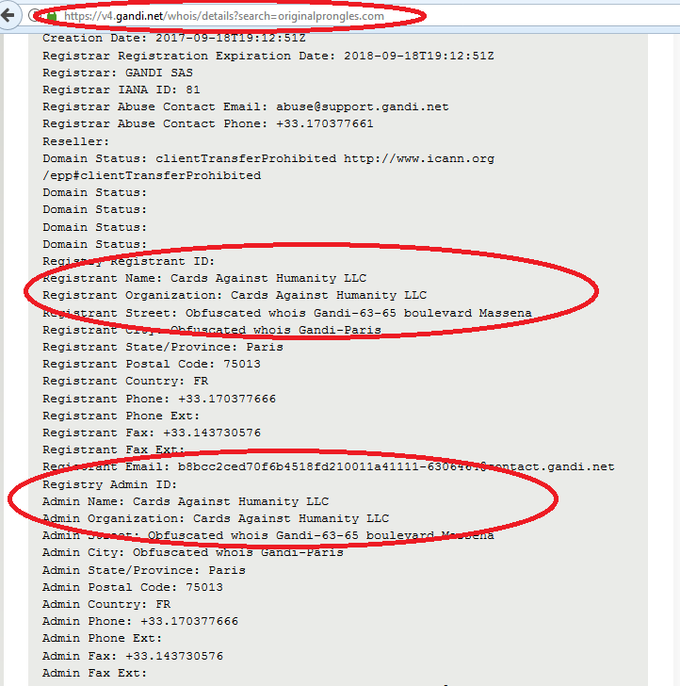Click 'Registrant Country: FR' line
The width and height of the screenshot is (680, 686).
[x=125, y=381]
